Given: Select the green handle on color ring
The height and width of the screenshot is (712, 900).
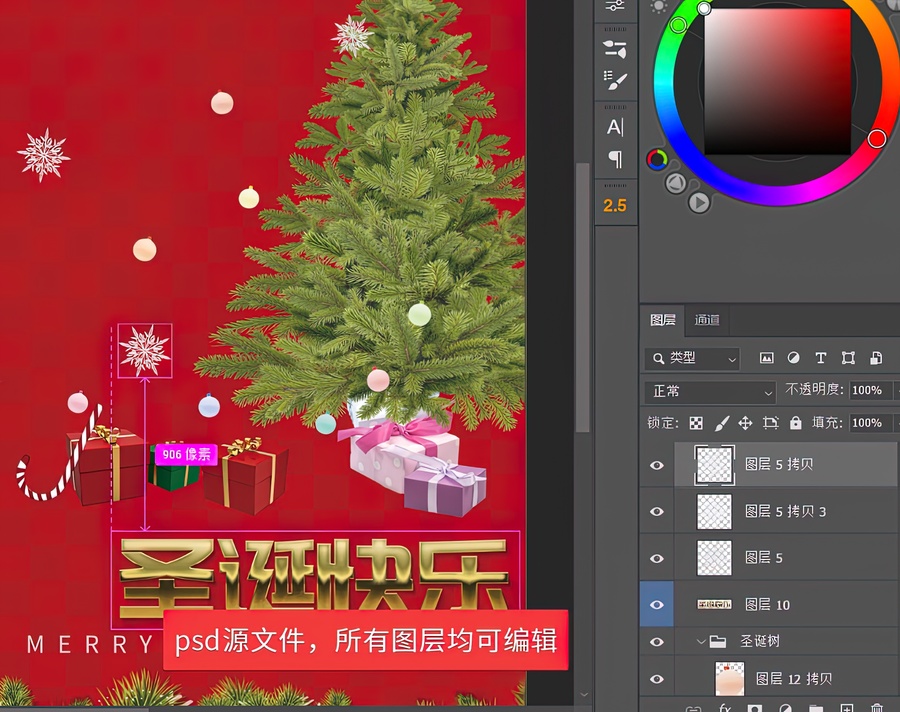Looking at the screenshot, I should click(x=678, y=25).
